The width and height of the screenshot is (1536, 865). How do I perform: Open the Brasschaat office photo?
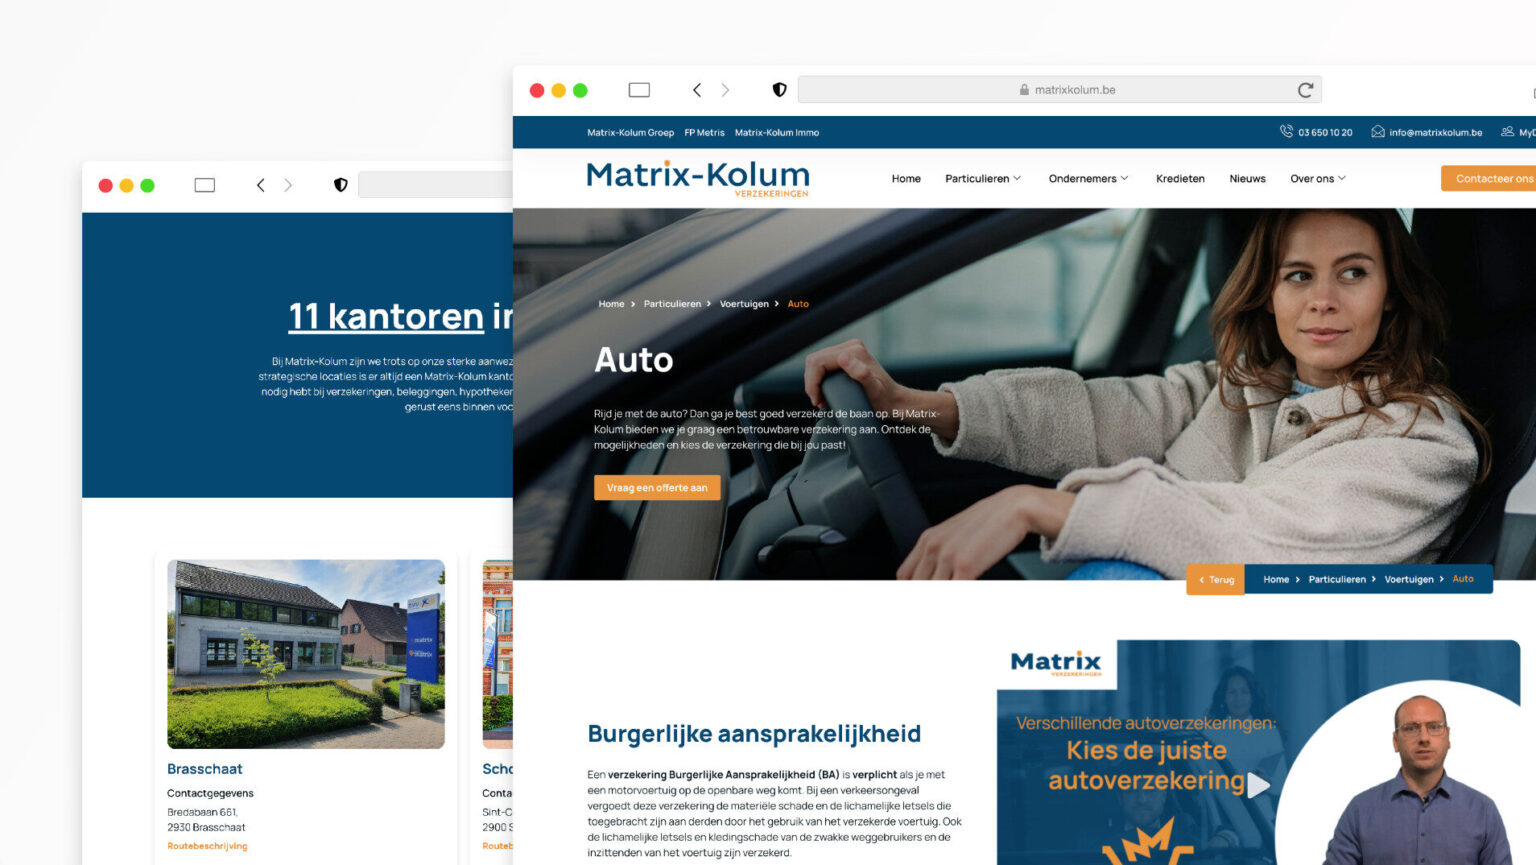point(306,654)
